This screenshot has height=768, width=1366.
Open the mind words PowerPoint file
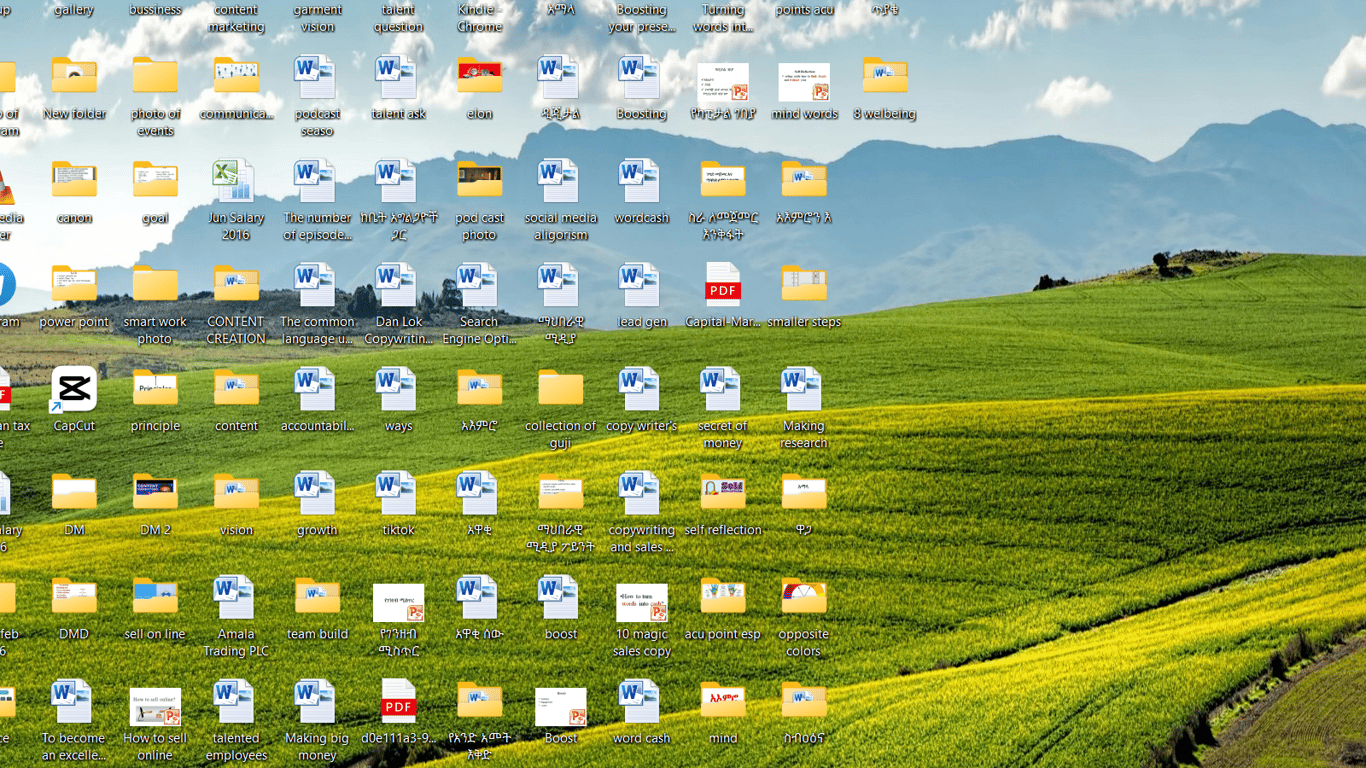click(x=804, y=83)
